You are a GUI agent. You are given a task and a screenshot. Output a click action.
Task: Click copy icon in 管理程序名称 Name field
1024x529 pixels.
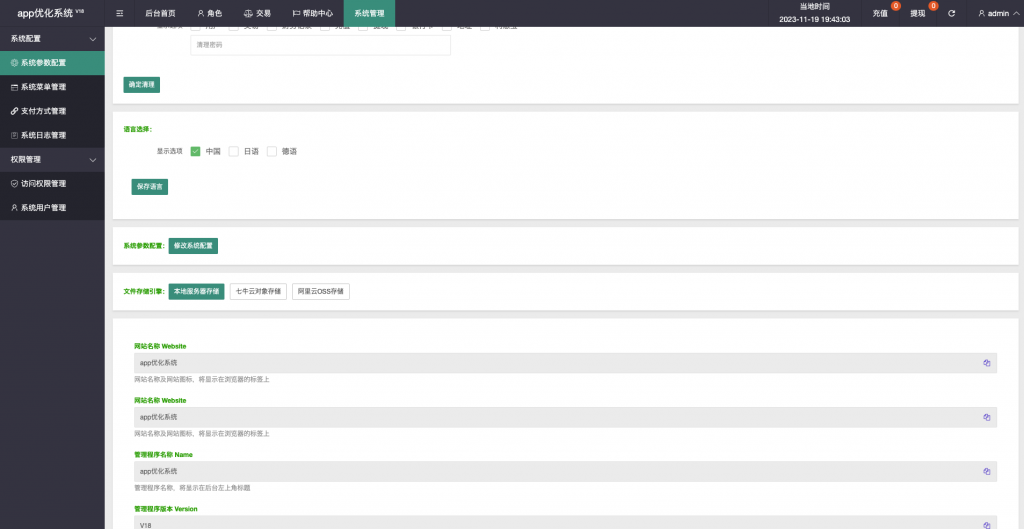pyautogui.click(x=985, y=471)
